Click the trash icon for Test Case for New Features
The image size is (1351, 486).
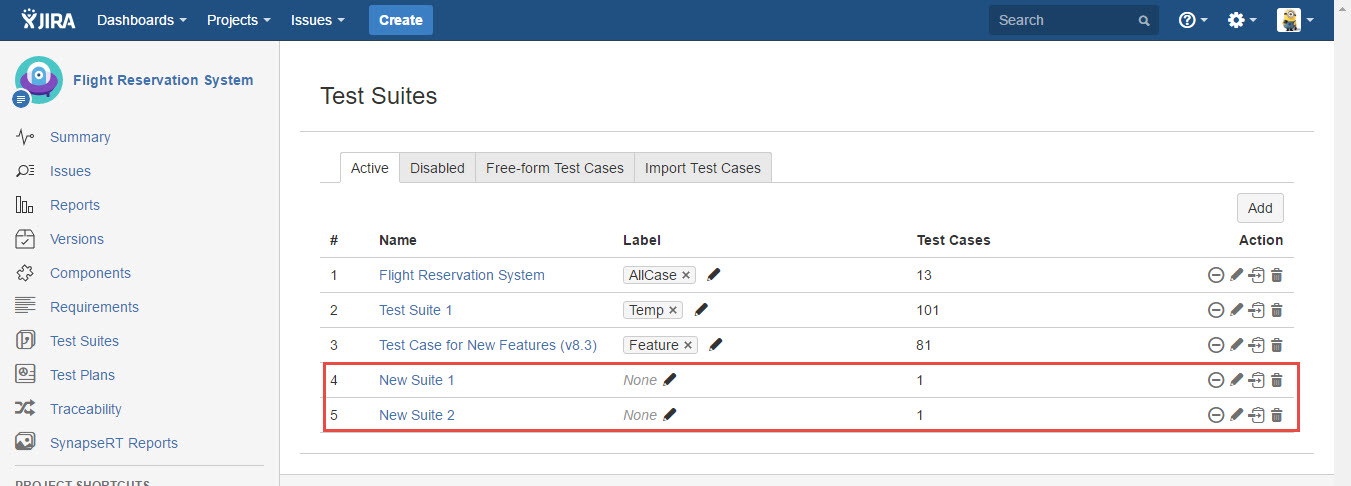pos(1276,345)
